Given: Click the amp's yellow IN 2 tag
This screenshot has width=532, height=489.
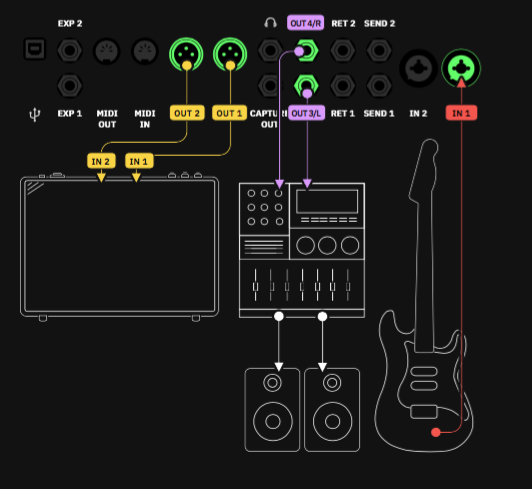Looking at the screenshot, I should pos(101,161).
